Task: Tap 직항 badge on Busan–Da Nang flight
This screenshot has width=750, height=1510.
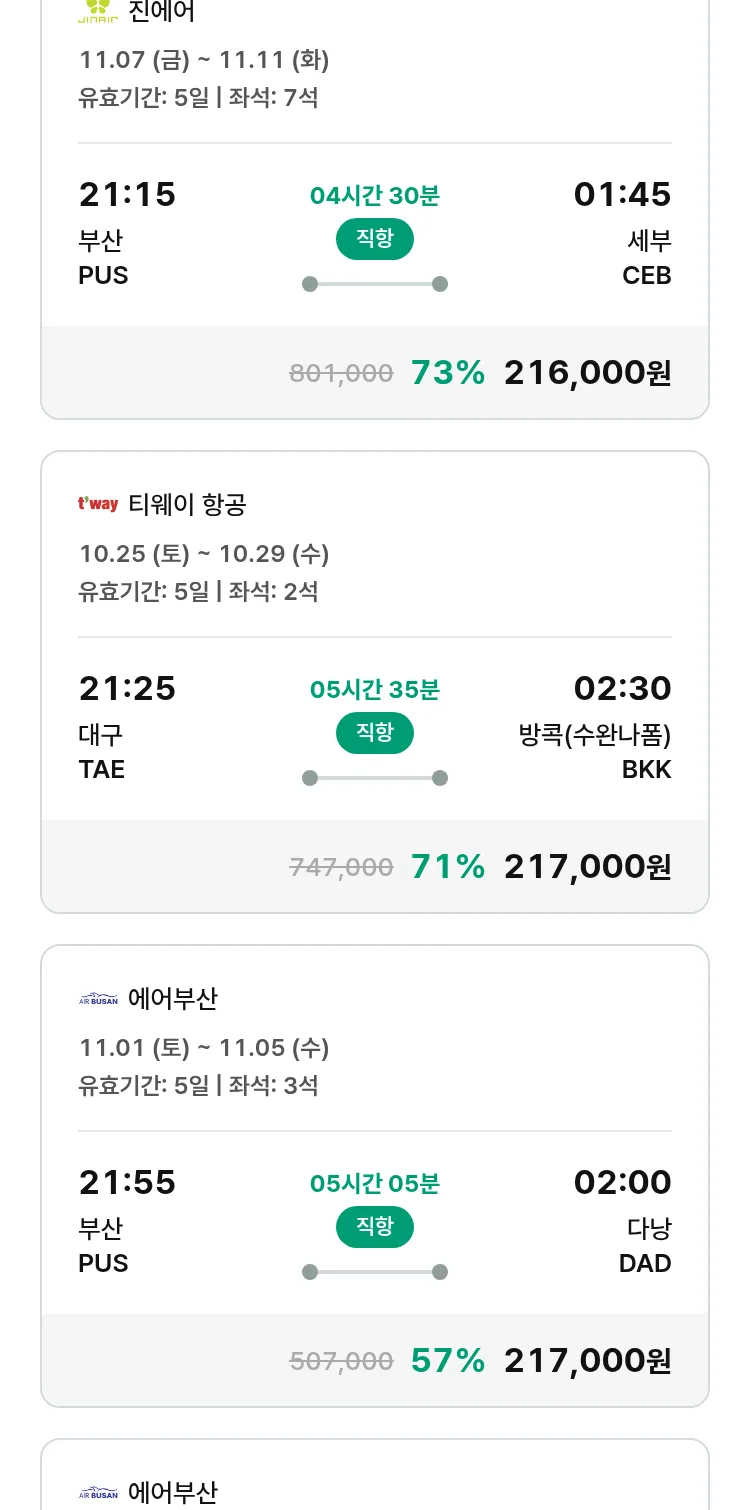Action: pyautogui.click(x=375, y=1227)
